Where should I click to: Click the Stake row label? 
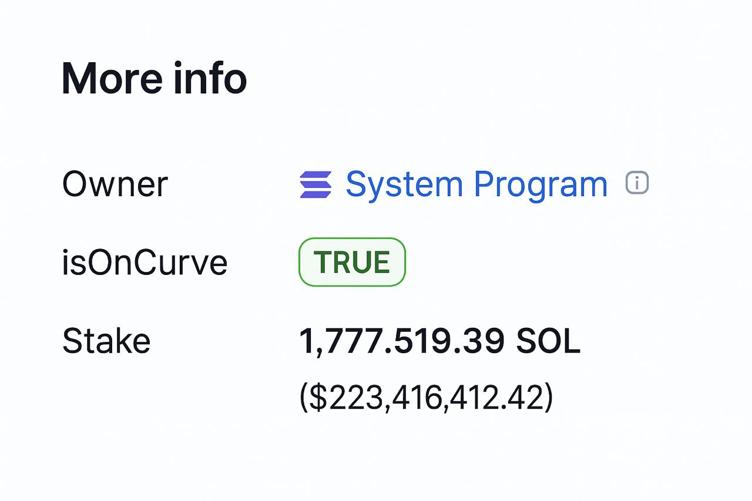pos(106,341)
